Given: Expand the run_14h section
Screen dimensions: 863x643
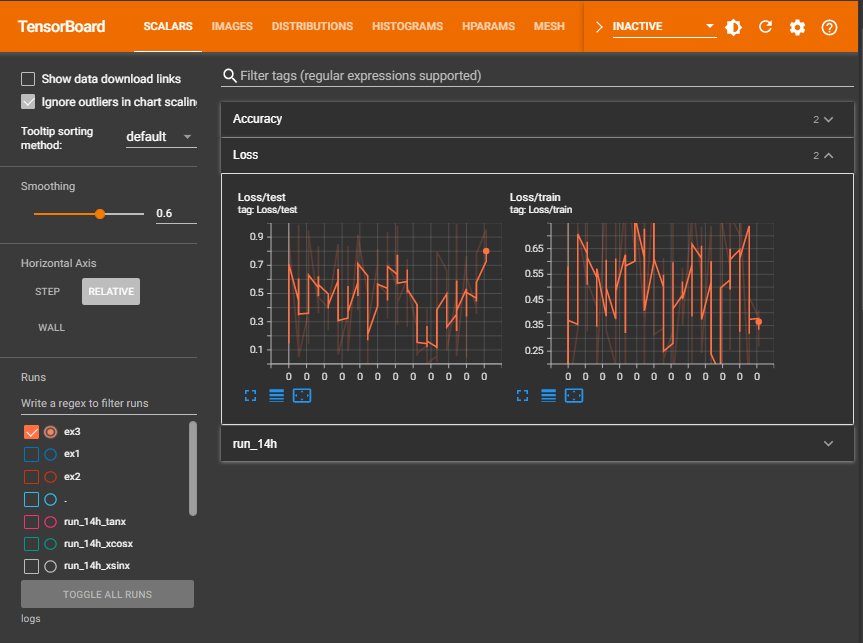Looking at the screenshot, I should pos(537,444).
